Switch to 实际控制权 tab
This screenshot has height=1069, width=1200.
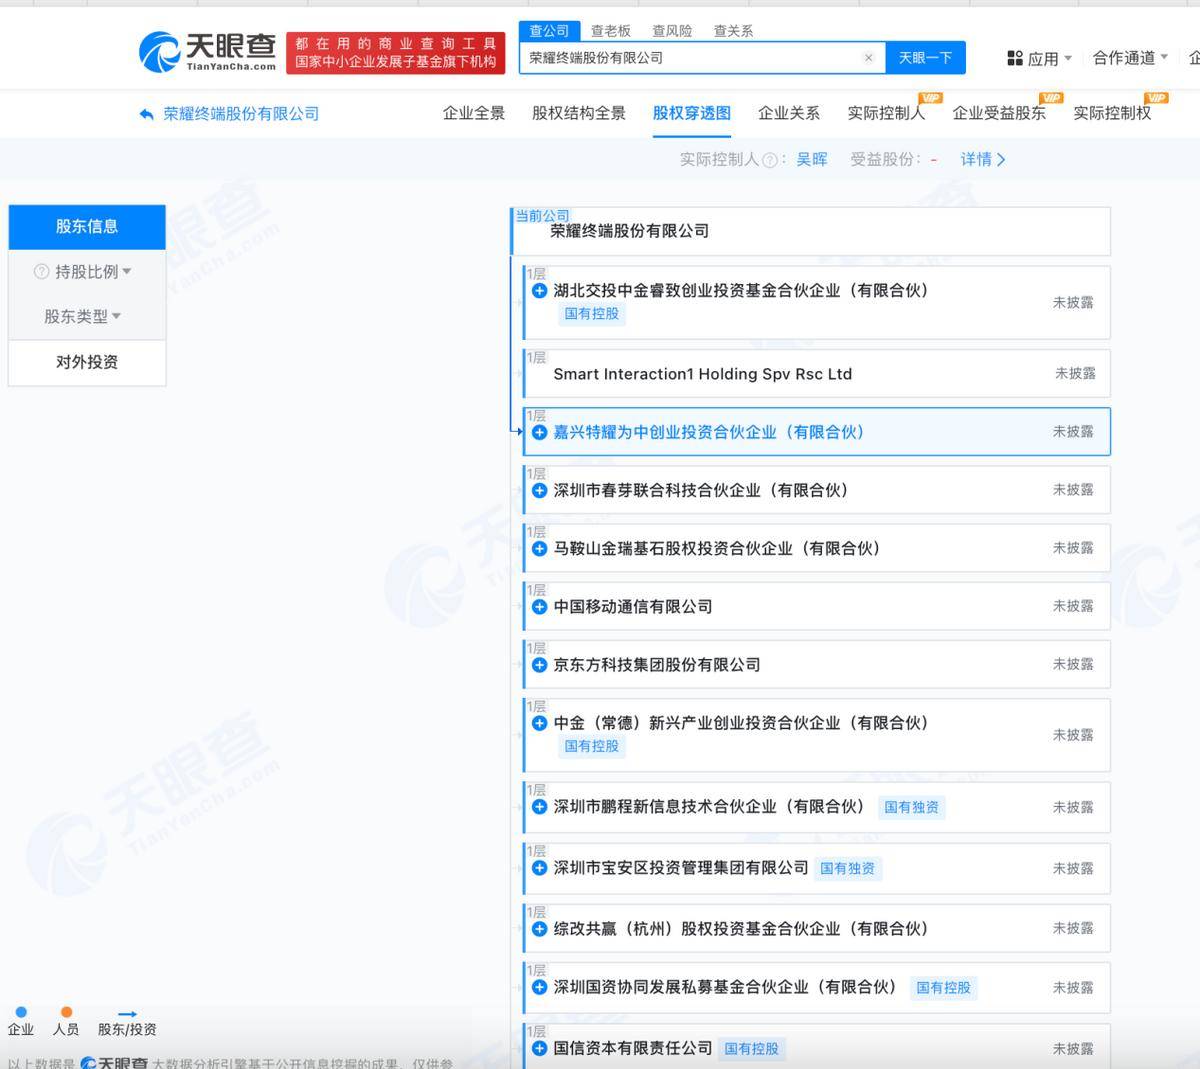(1112, 113)
